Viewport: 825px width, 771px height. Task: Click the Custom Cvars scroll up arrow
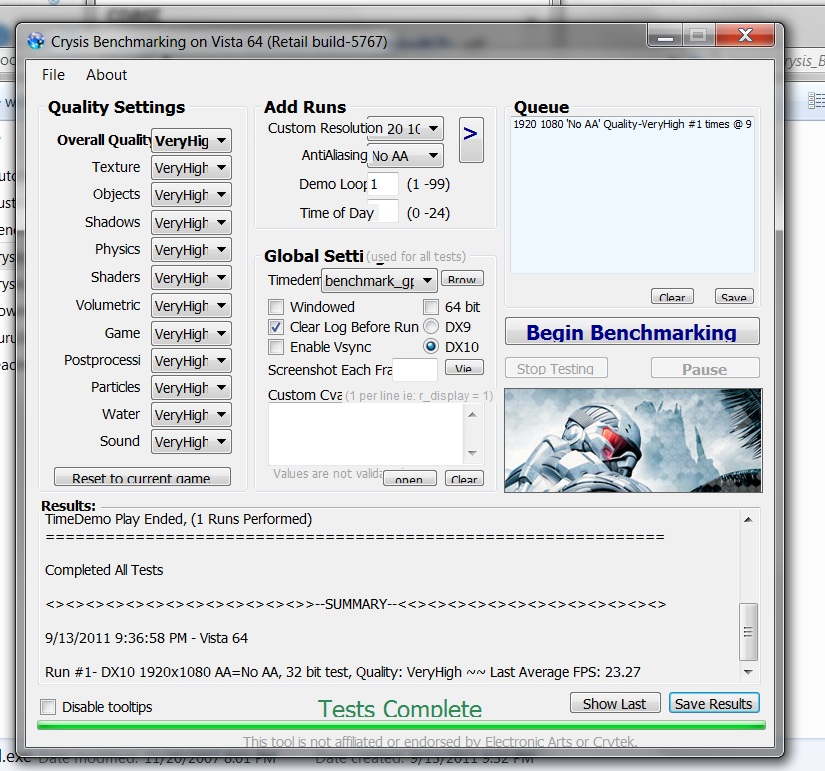(472, 415)
